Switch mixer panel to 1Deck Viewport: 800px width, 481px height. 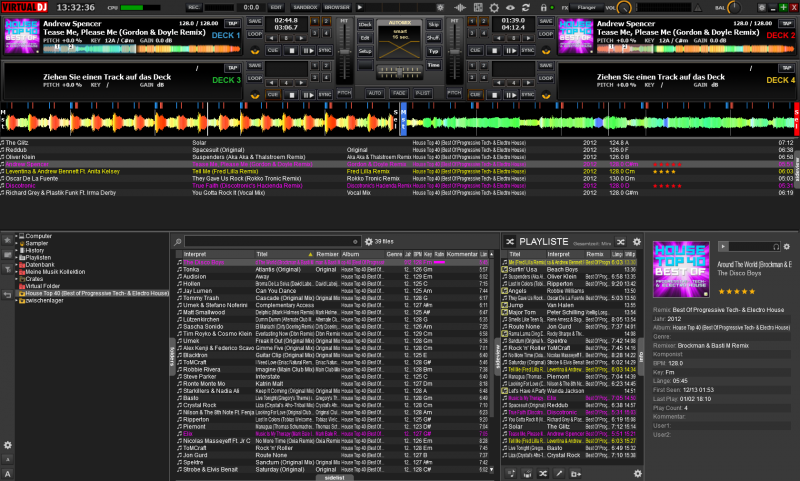pyautogui.click(x=365, y=24)
